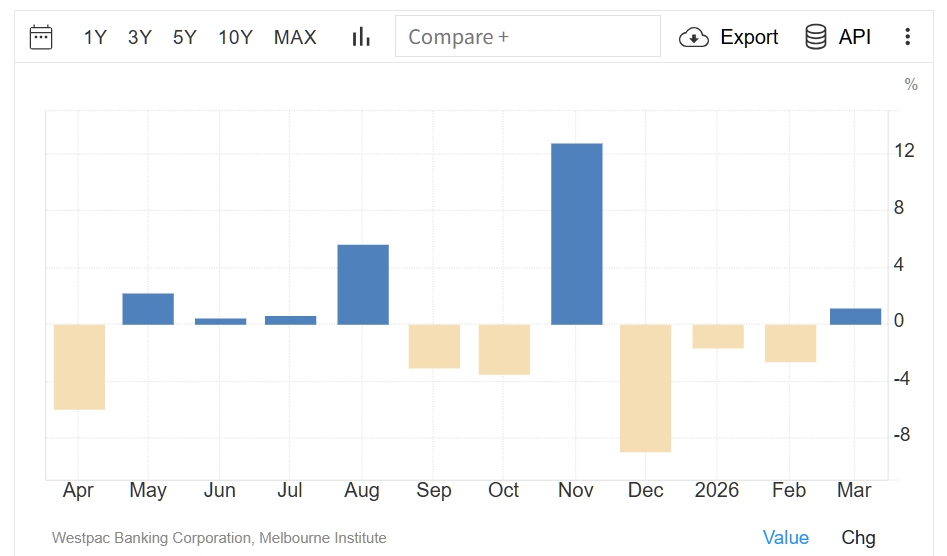Click the API database icon
This screenshot has width=947, height=556.
[816, 37]
